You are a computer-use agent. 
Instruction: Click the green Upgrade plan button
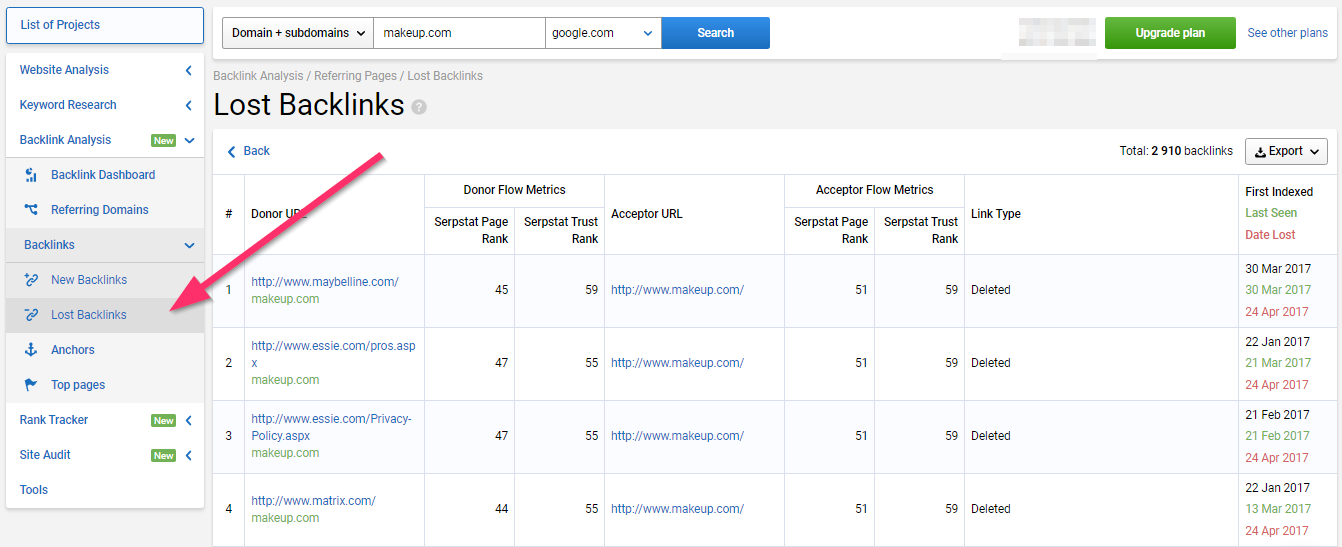(x=1170, y=33)
